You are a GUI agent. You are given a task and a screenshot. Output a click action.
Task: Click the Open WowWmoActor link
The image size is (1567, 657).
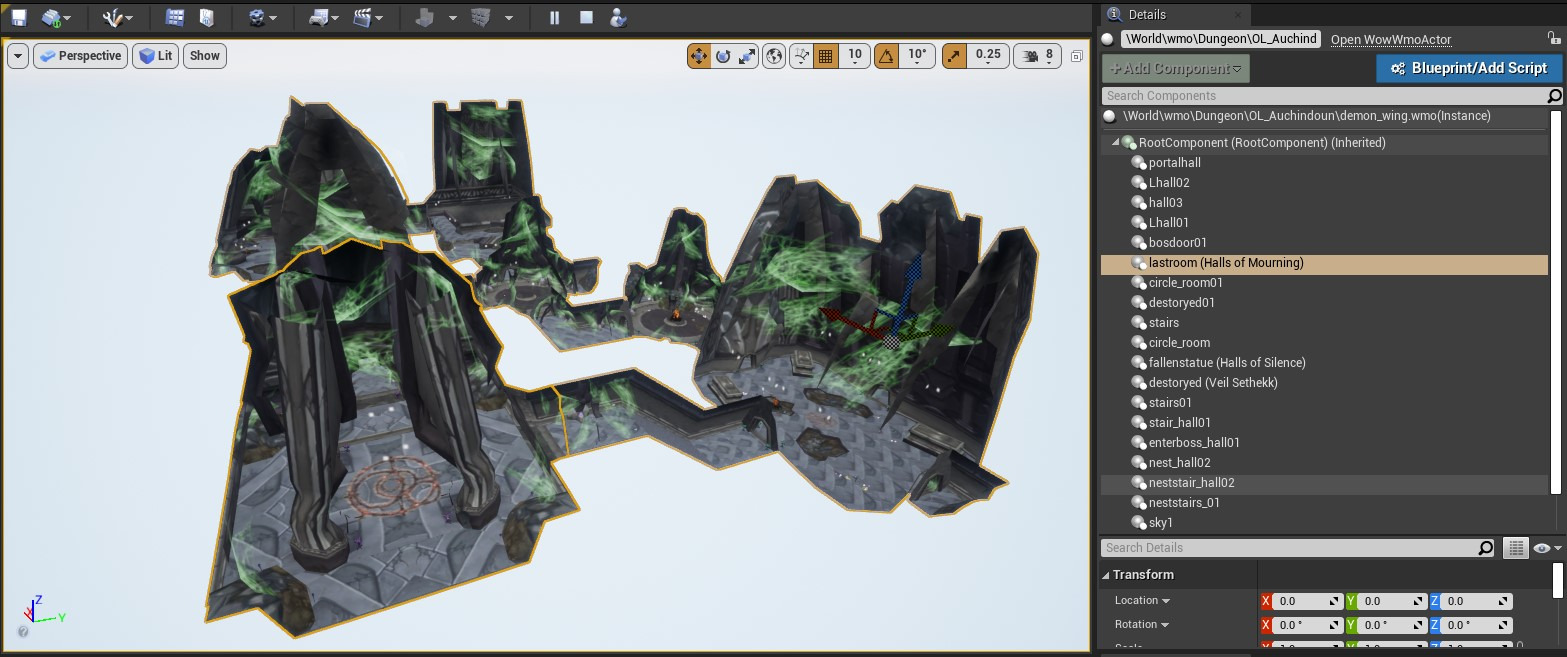[x=1390, y=40]
